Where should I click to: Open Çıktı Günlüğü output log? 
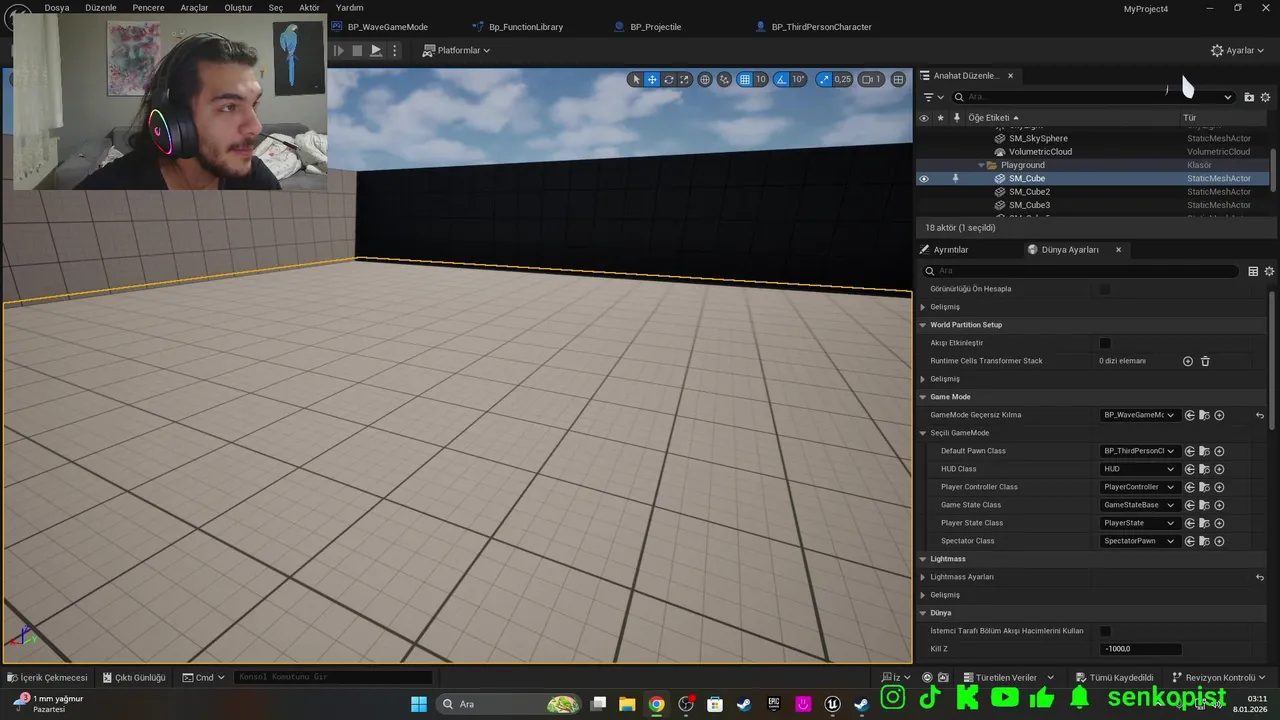[x=133, y=677]
